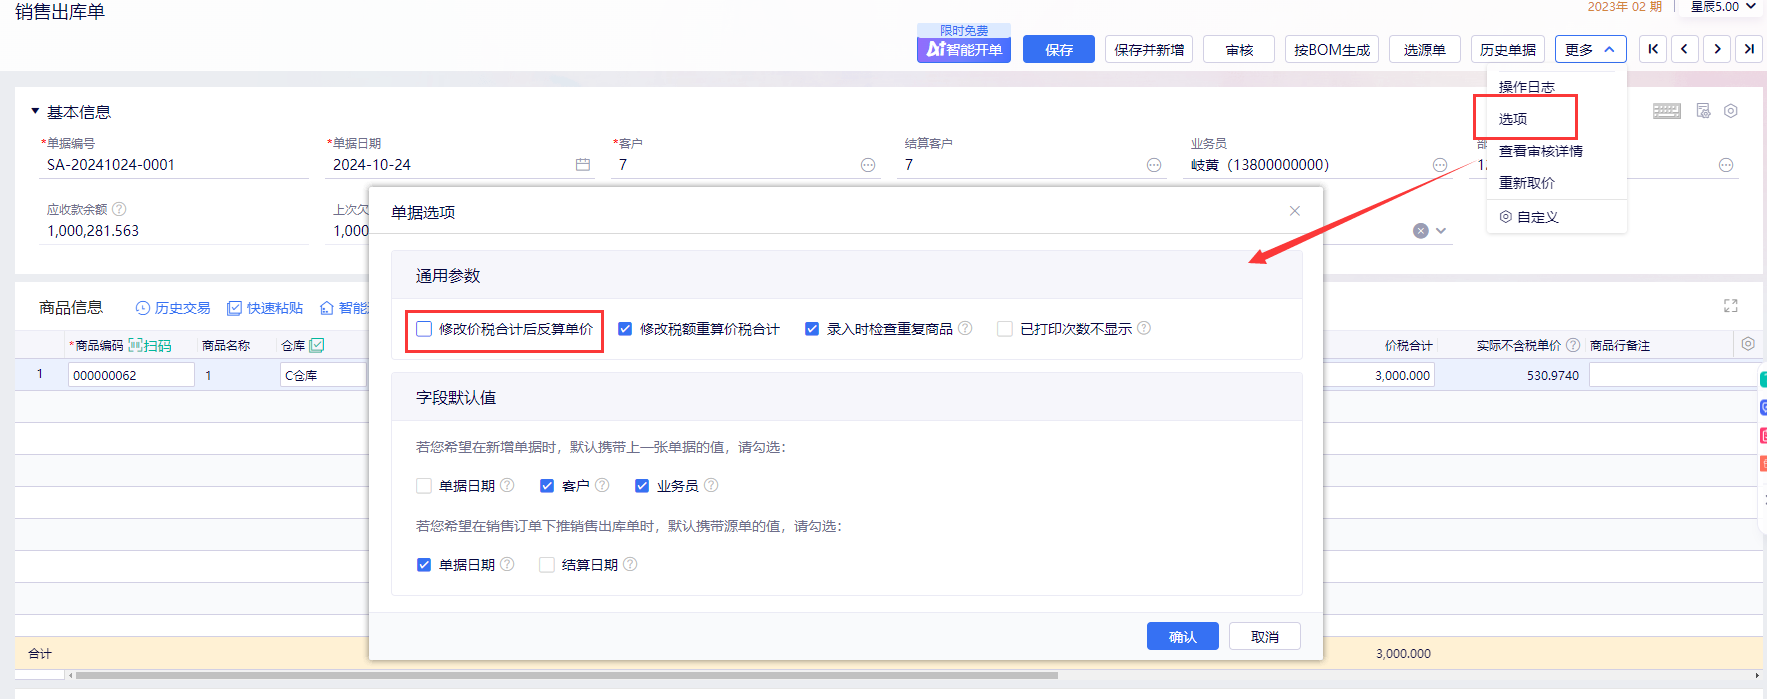Click 按BOM生成 button

(1332, 49)
